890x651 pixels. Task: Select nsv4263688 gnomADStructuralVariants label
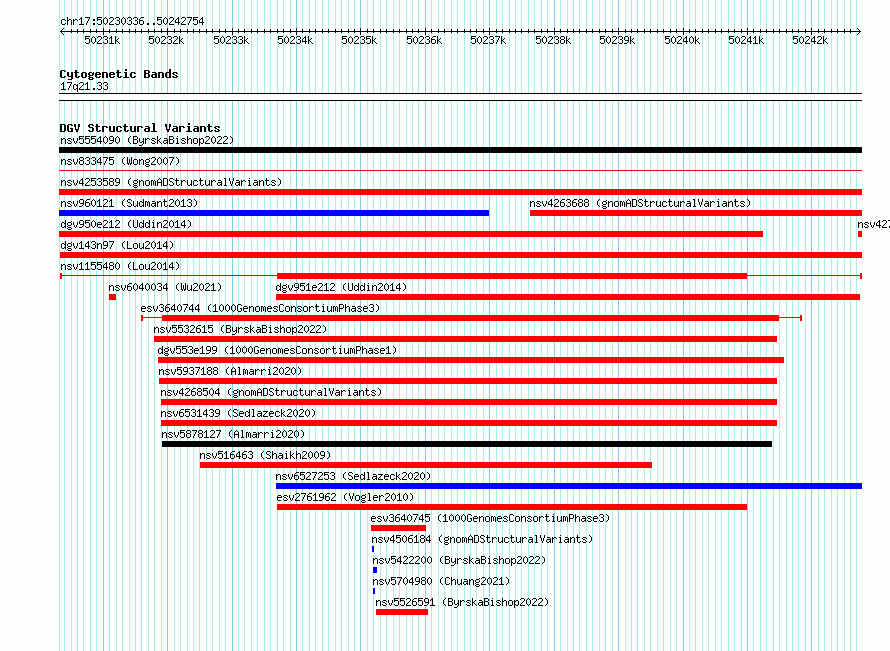pyautogui.click(x=640, y=203)
